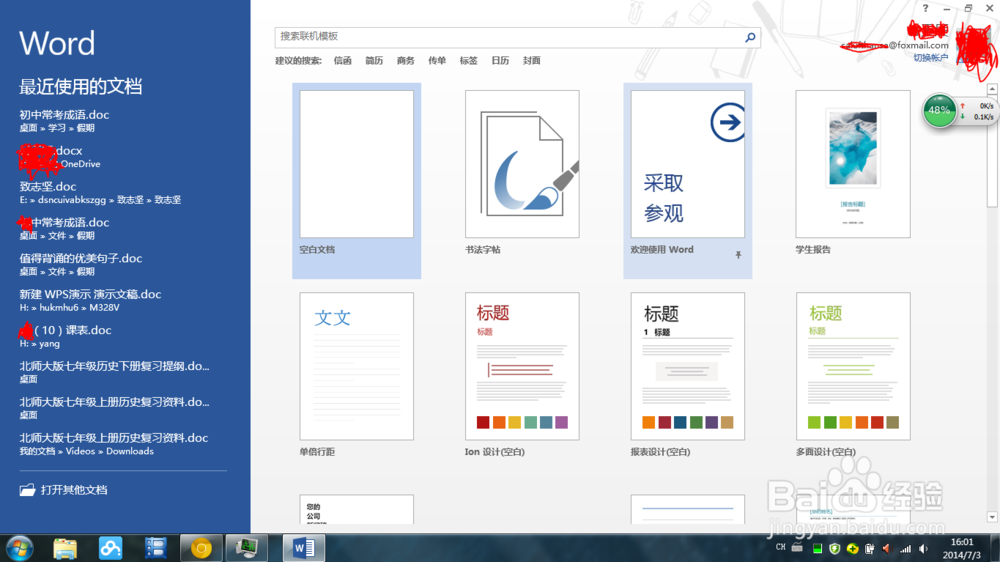Click the shield security tray icon
Viewport: 1000px width, 562px height.
point(834,549)
